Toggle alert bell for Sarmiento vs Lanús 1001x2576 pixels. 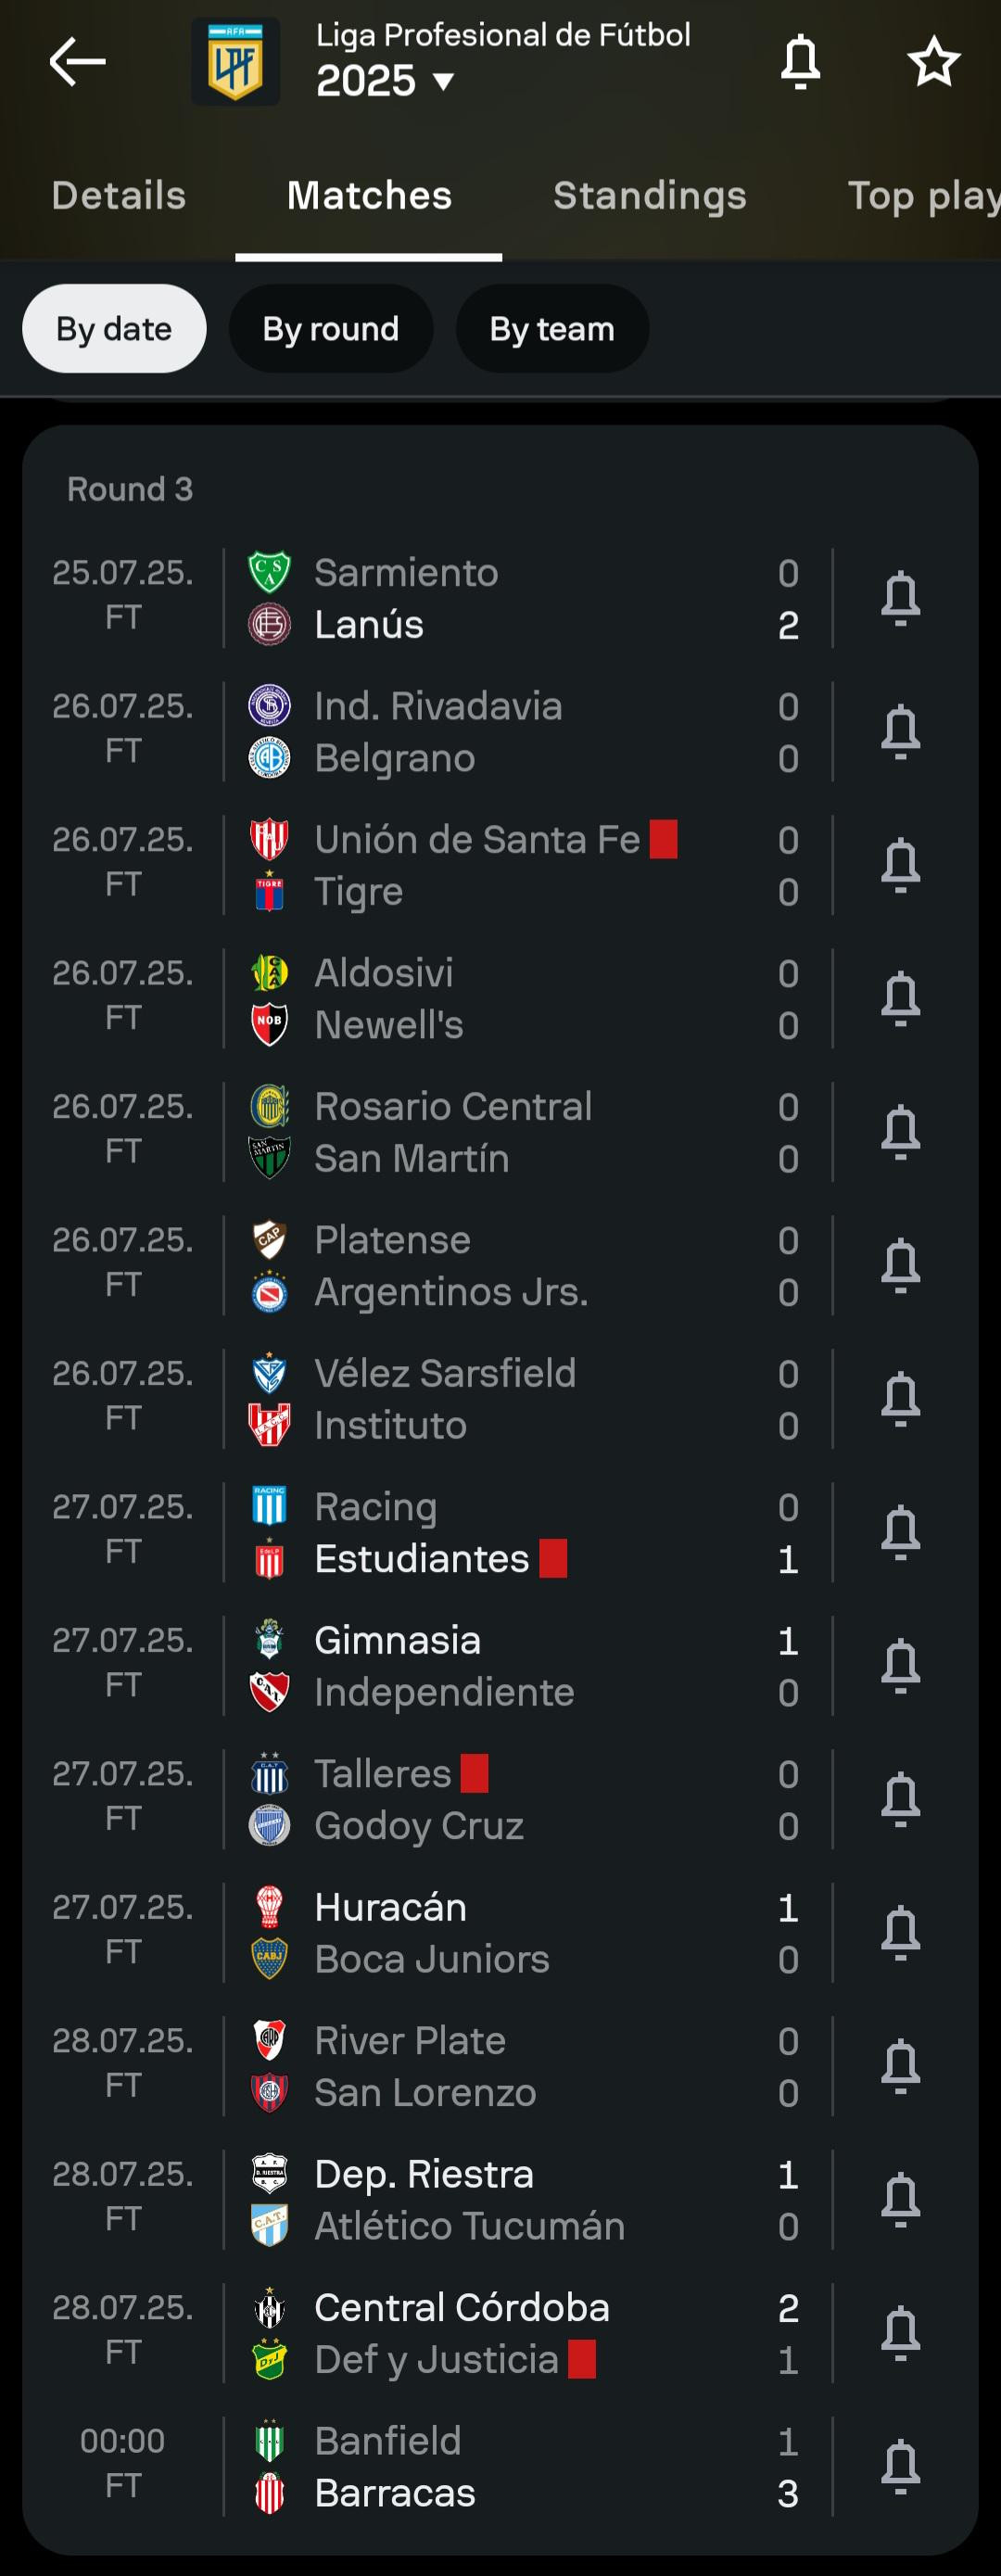coord(900,599)
